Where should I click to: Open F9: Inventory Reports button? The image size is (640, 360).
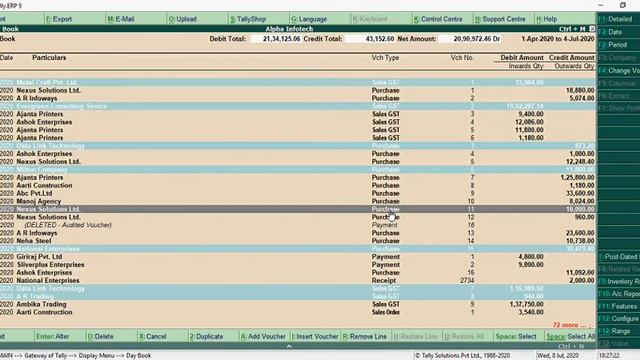618,282
